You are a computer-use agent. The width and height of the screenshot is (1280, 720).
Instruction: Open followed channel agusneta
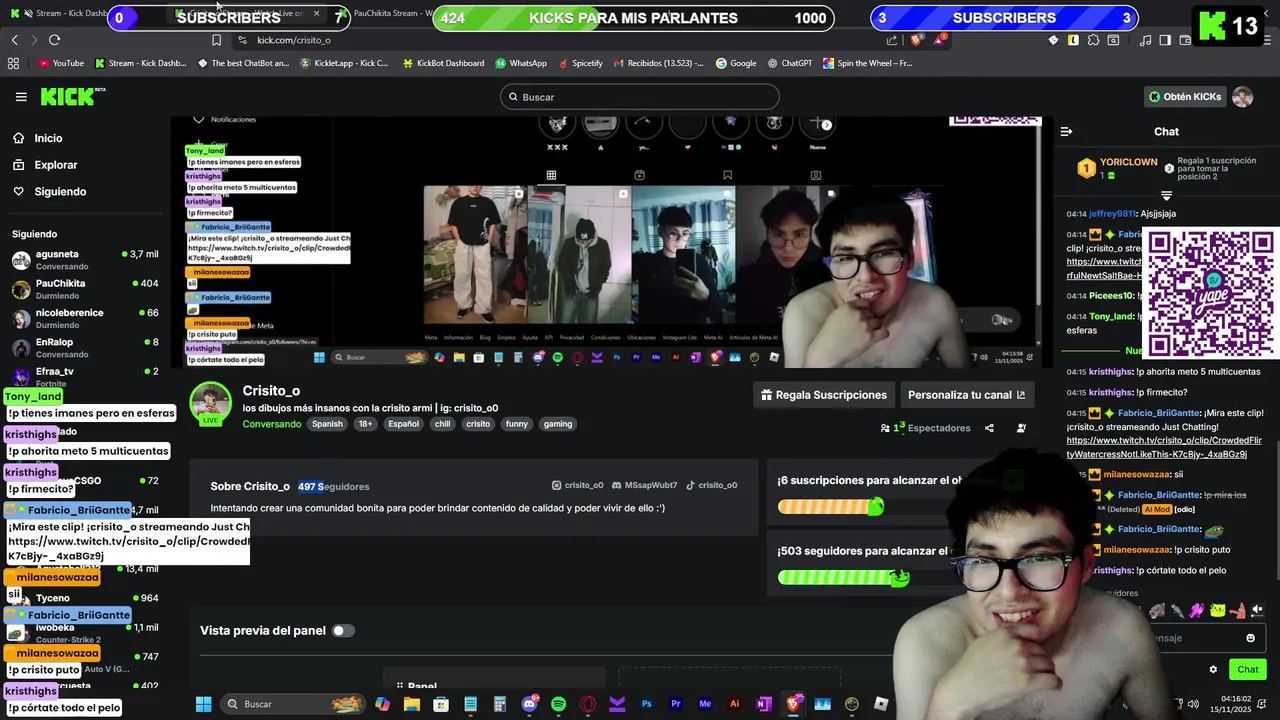pyautogui.click(x=85, y=260)
